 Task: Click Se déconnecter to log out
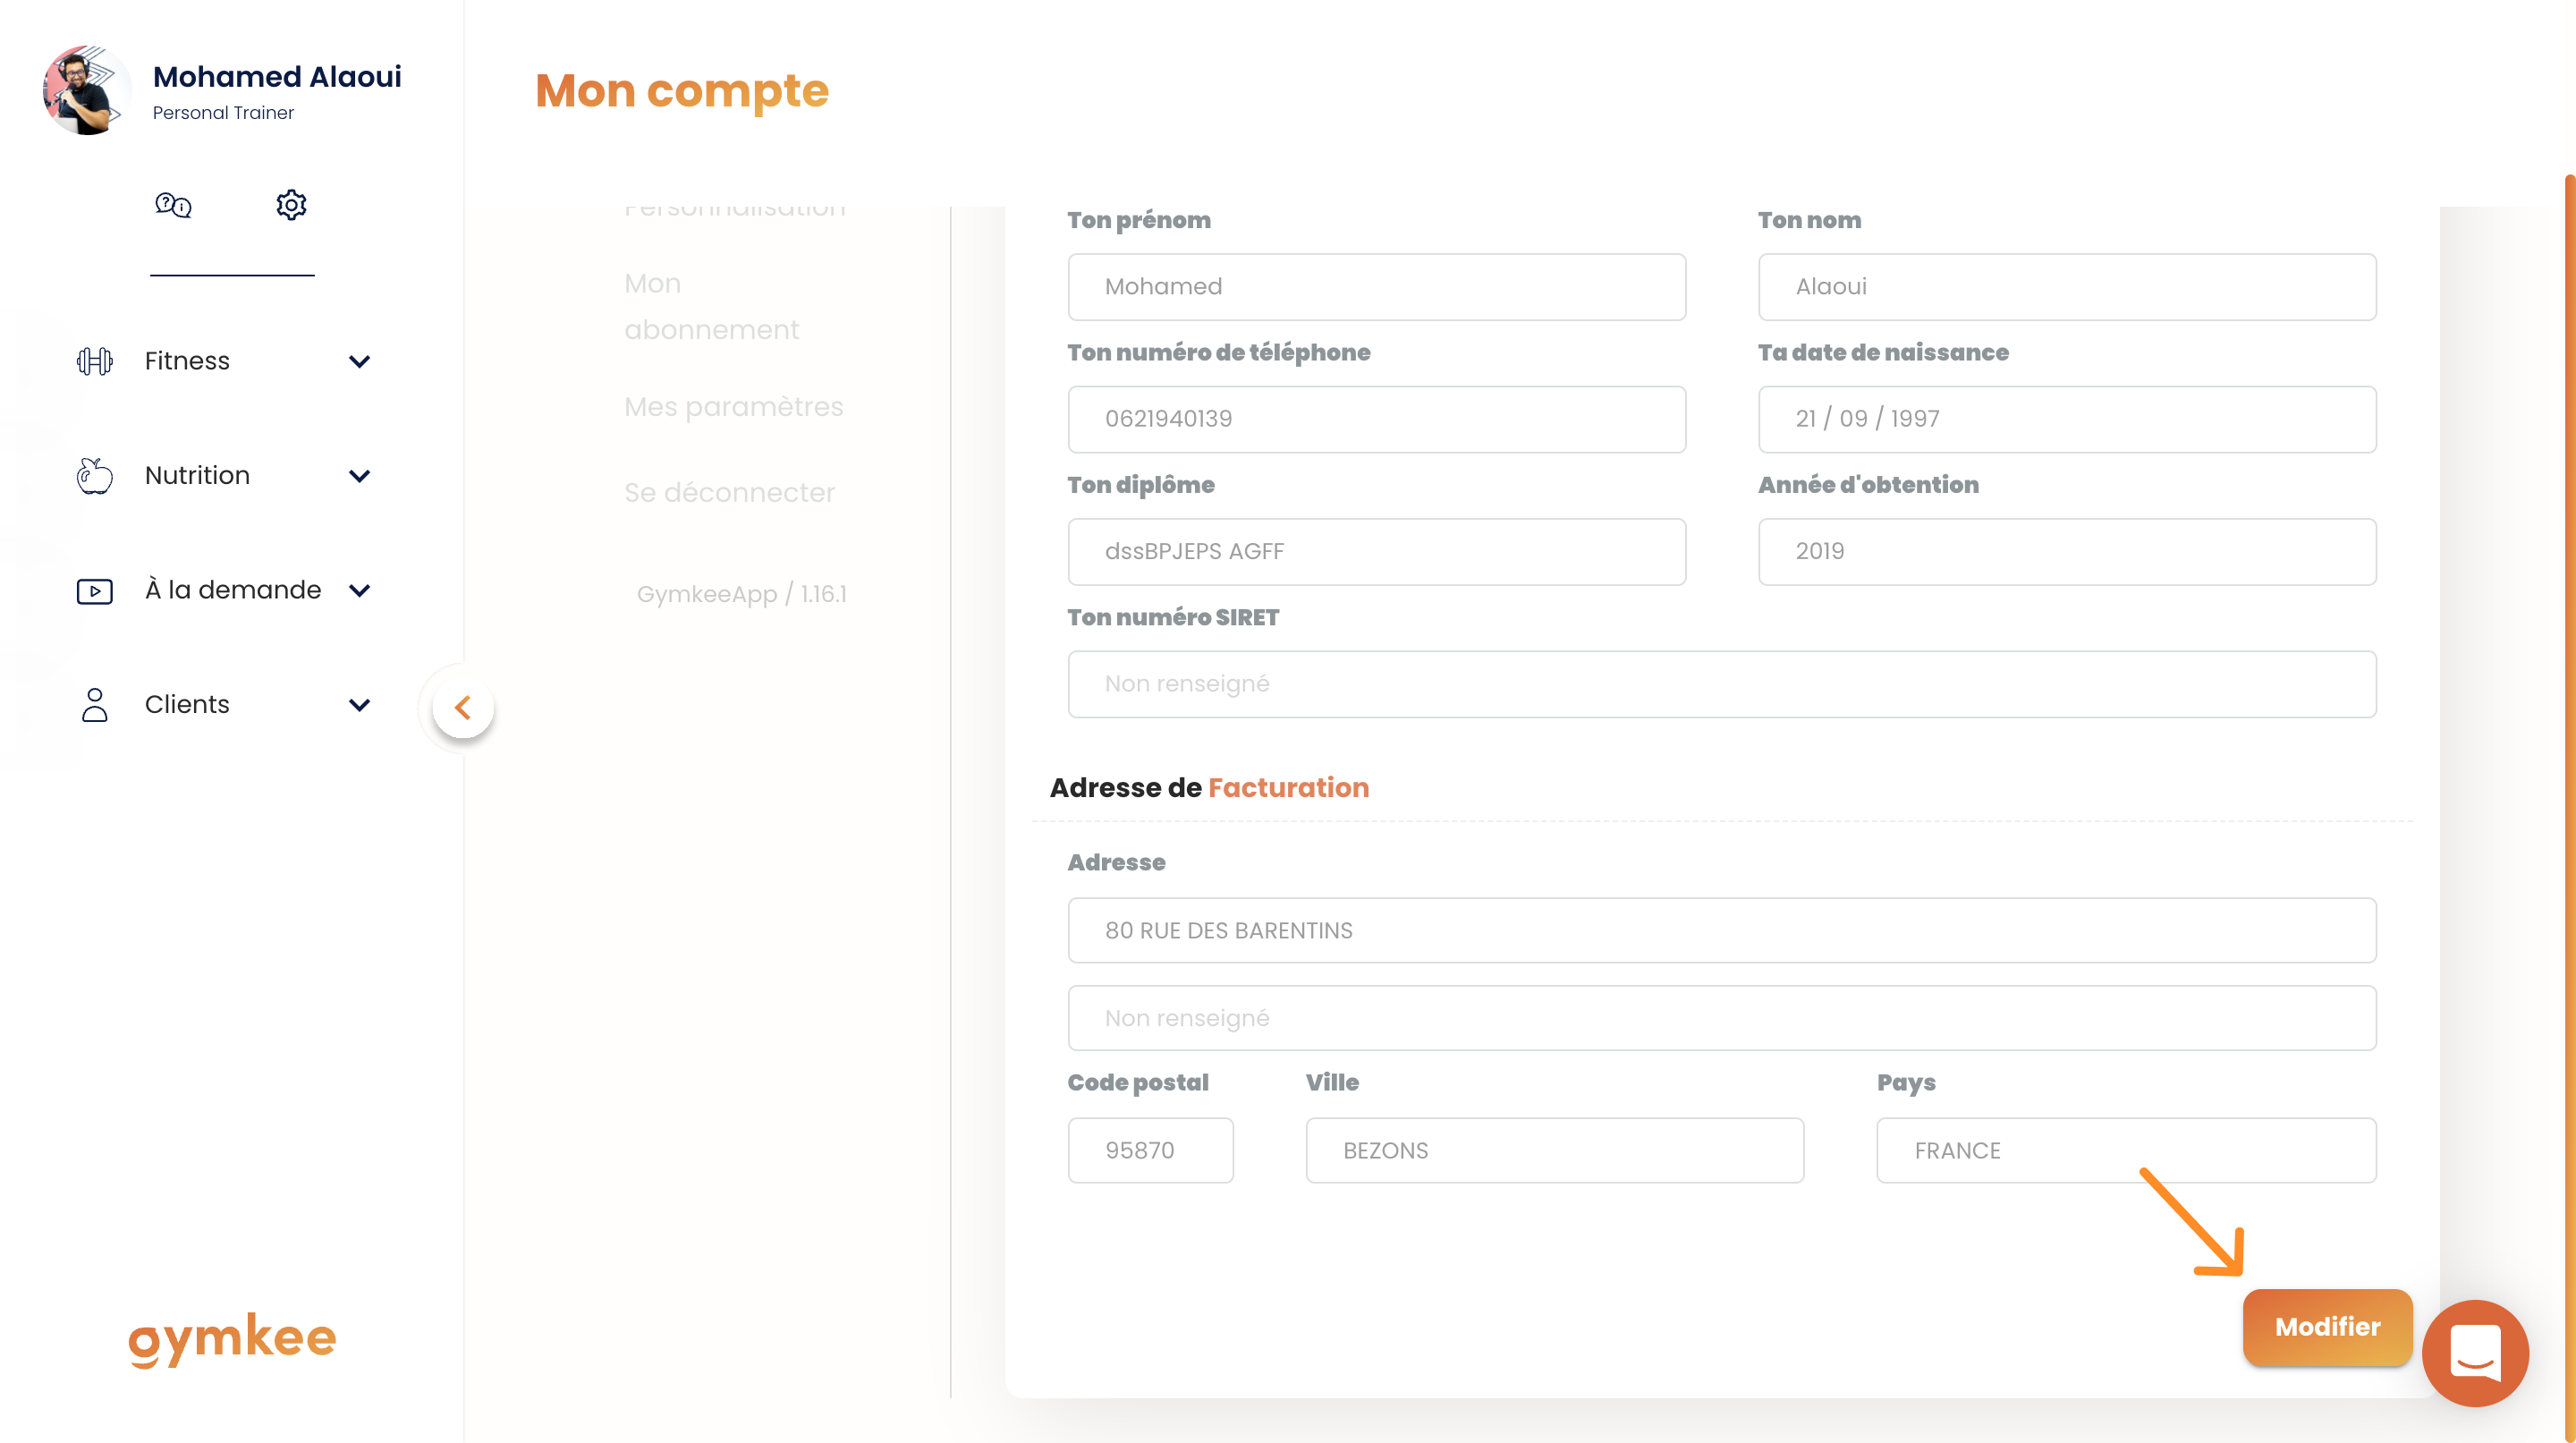pyautogui.click(x=729, y=493)
